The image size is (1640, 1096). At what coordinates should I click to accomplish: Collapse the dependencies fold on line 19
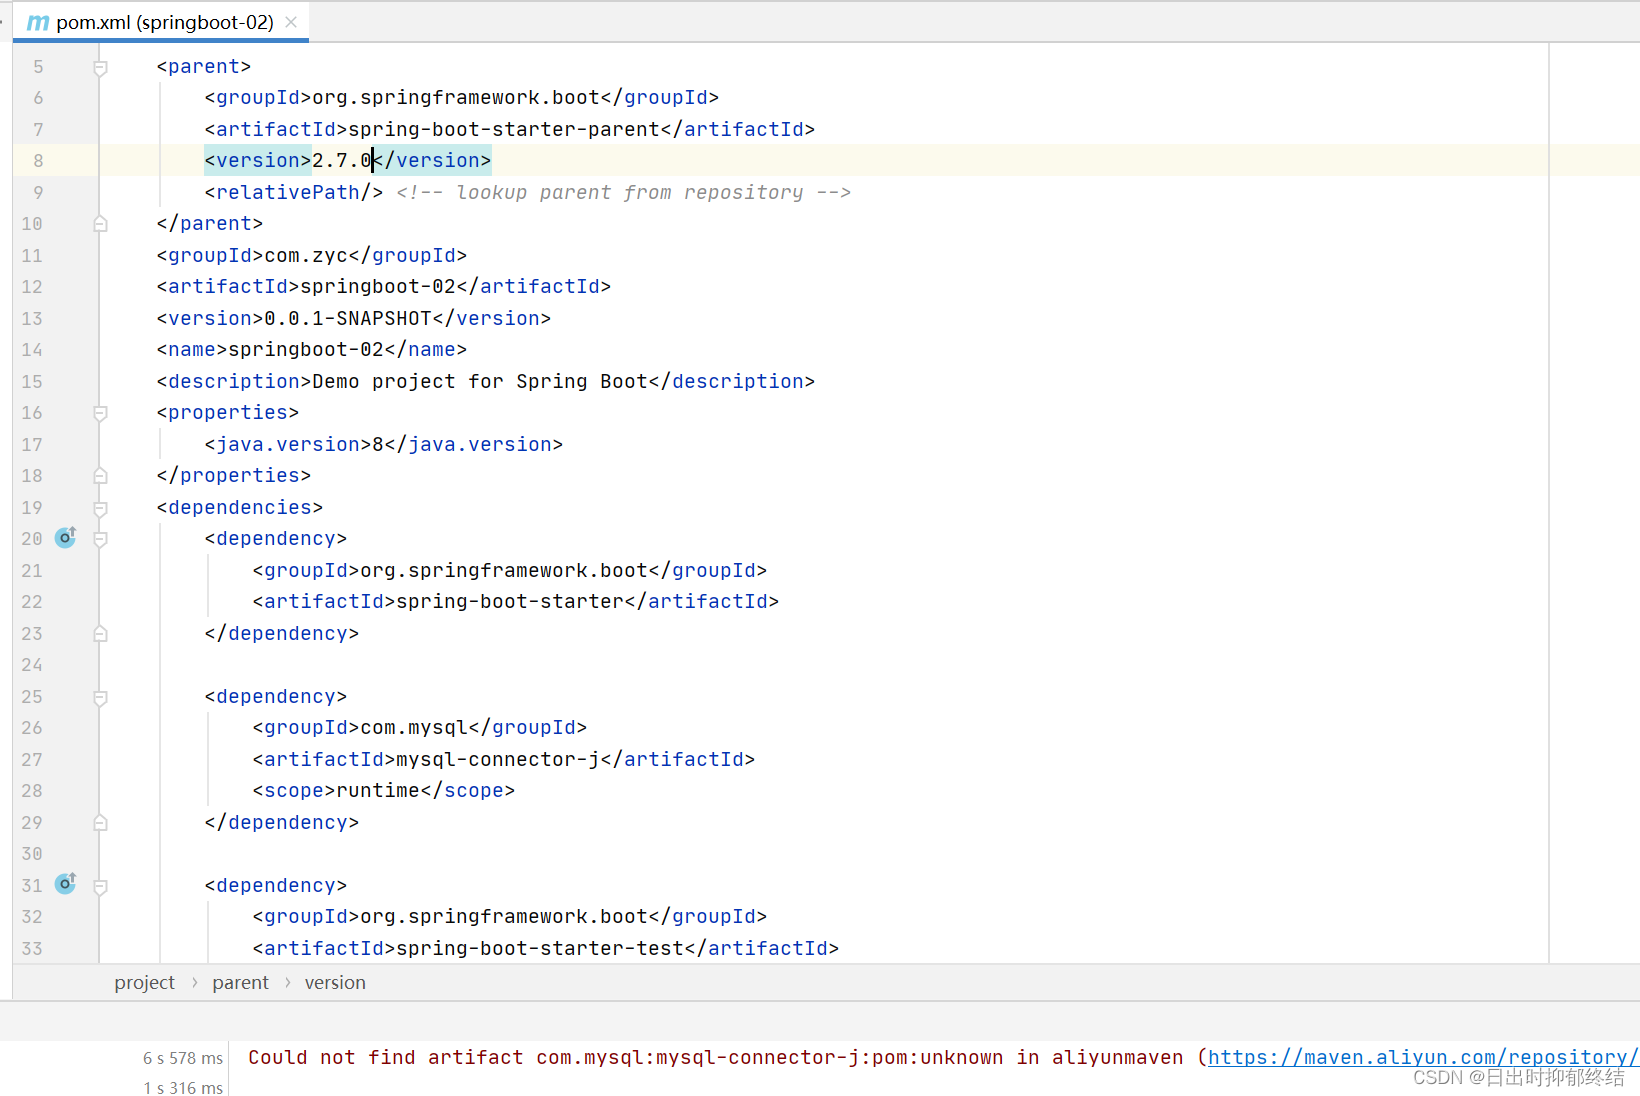pyautogui.click(x=100, y=508)
